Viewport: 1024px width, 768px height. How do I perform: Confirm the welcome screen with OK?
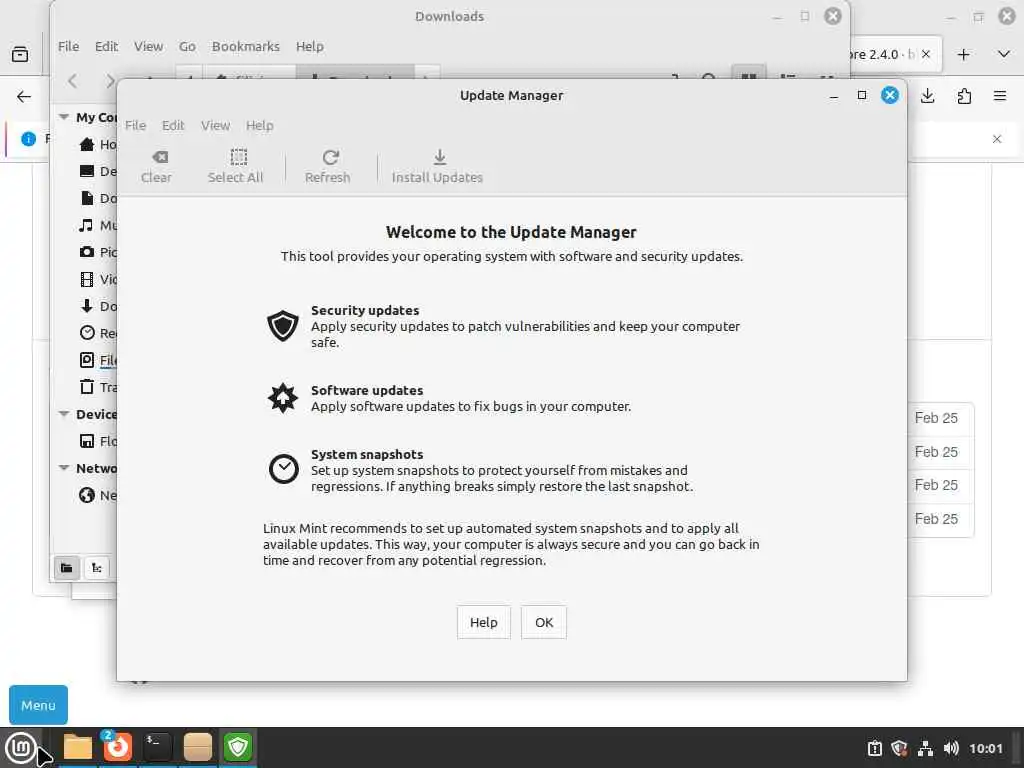tap(544, 622)
